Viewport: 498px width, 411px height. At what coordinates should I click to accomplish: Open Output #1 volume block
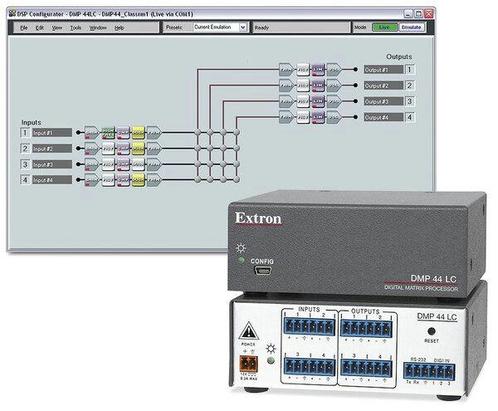[x=334, y=69]
